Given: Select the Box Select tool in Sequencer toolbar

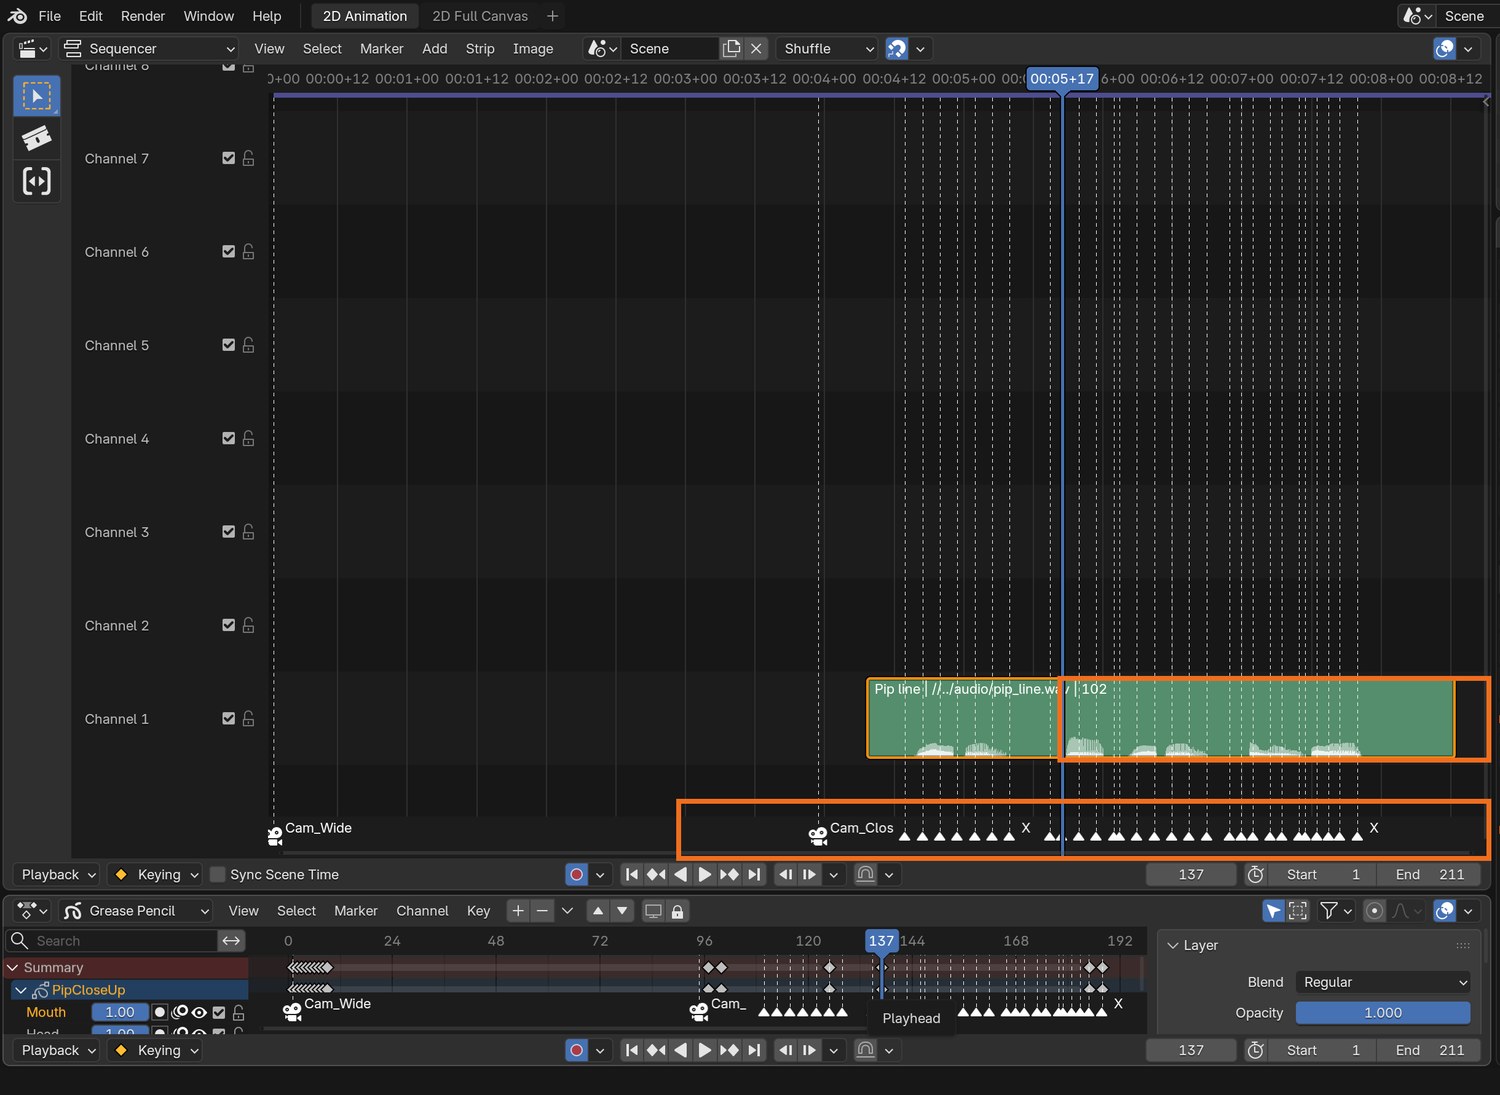Looking at the screenshot, I should [x=37, y=96].
